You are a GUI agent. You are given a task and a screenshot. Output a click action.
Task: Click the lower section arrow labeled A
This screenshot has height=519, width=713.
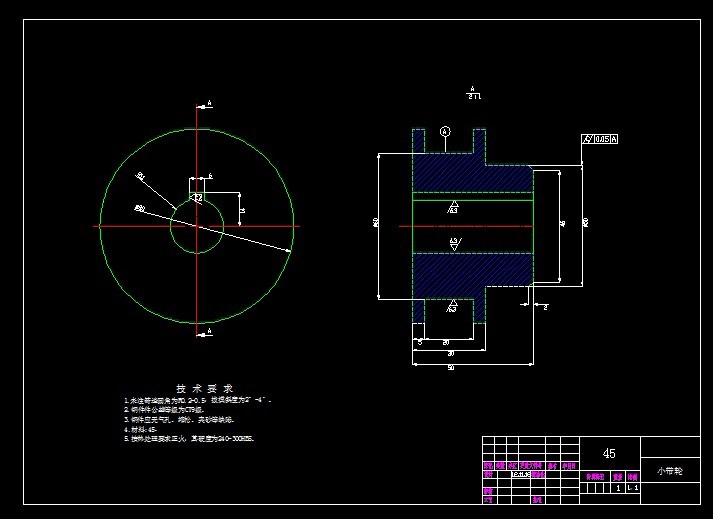pyautogui.click(x=205, y=333)
